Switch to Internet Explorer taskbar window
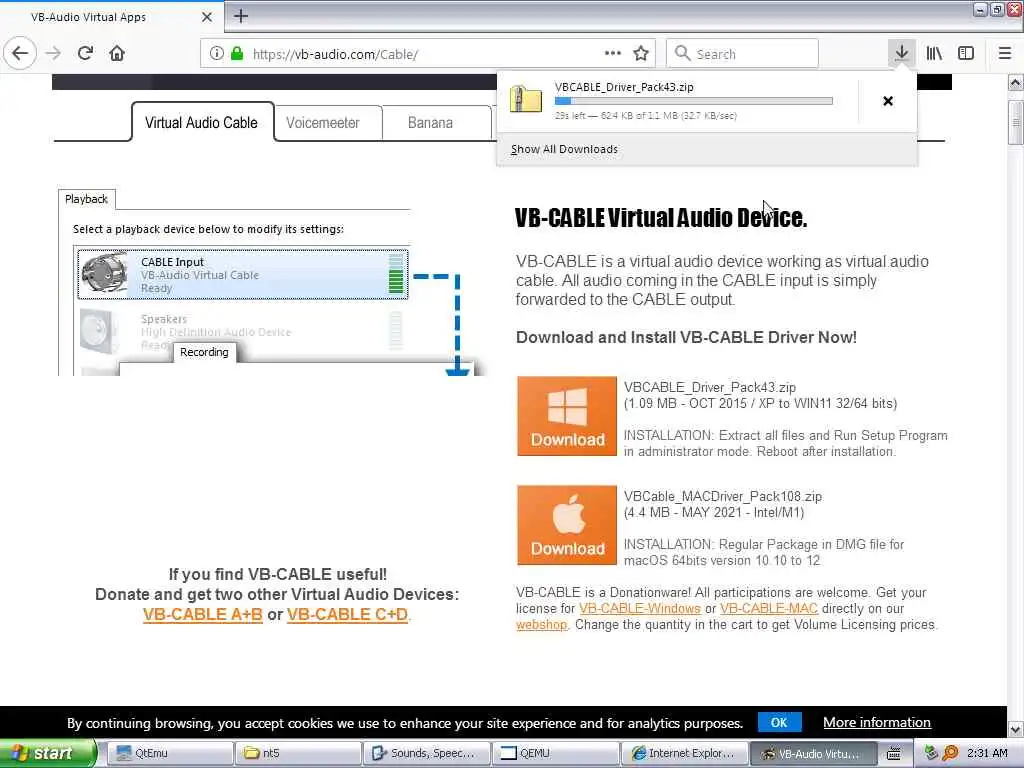The height and width of the screenshot is (768, 1024). (684, 754)
